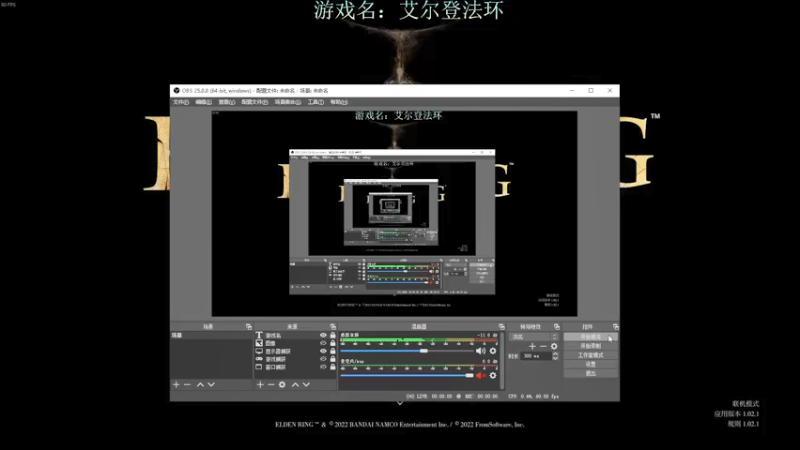Open the 编辑(E) Edit menu
The height and width of the screenshot is (450, 800).
(x=204, y=102)
